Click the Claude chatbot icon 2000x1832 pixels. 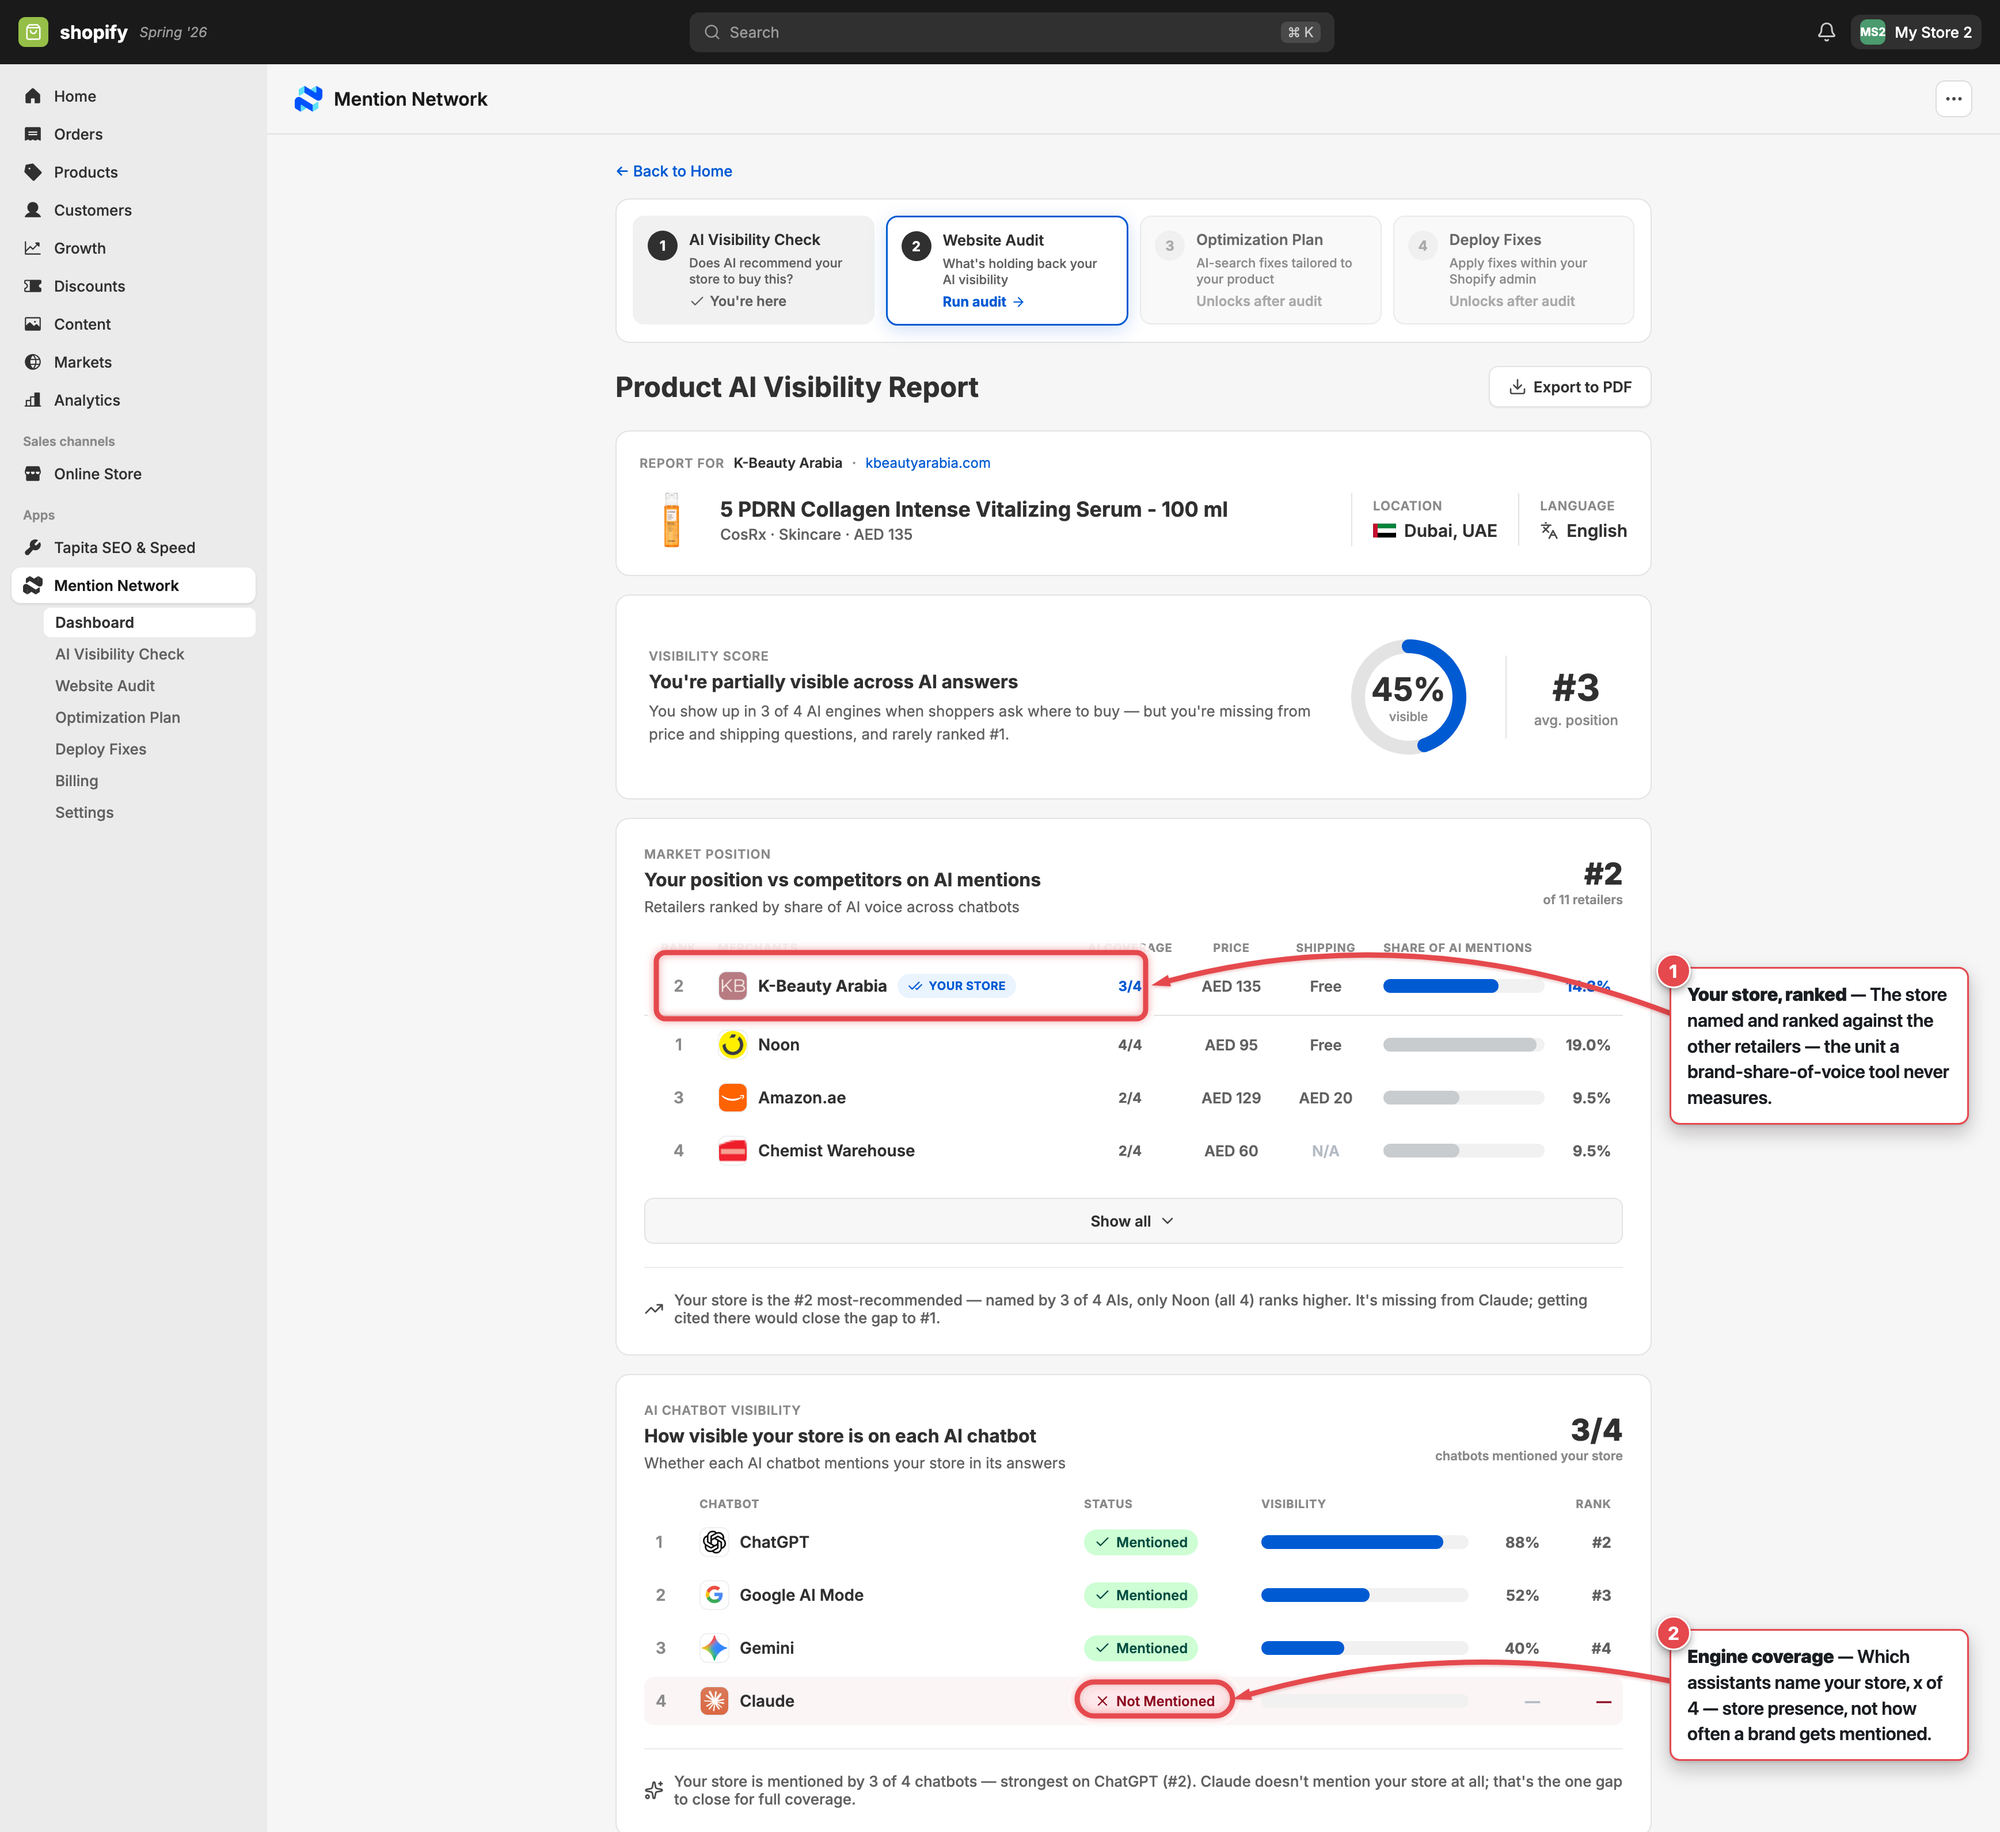tap(714, 1701)
